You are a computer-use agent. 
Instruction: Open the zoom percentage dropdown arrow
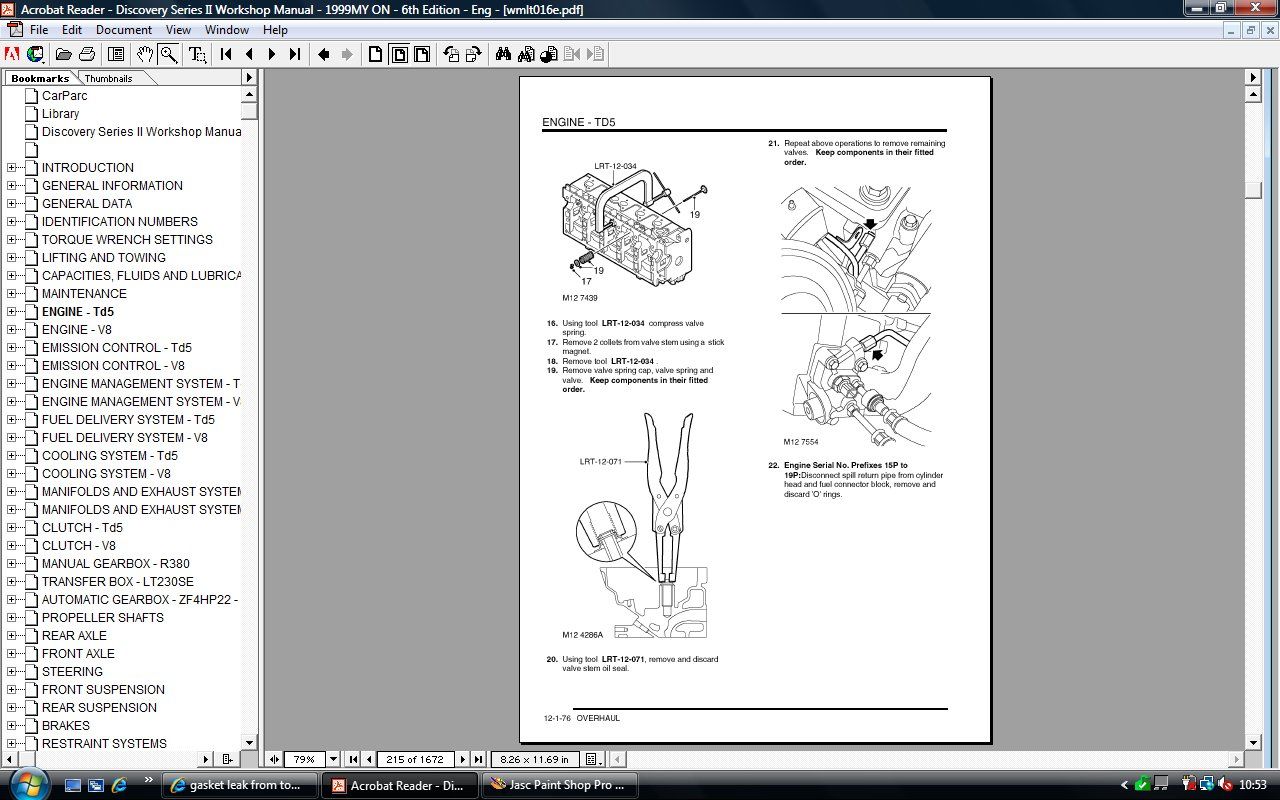click(334, 759)
